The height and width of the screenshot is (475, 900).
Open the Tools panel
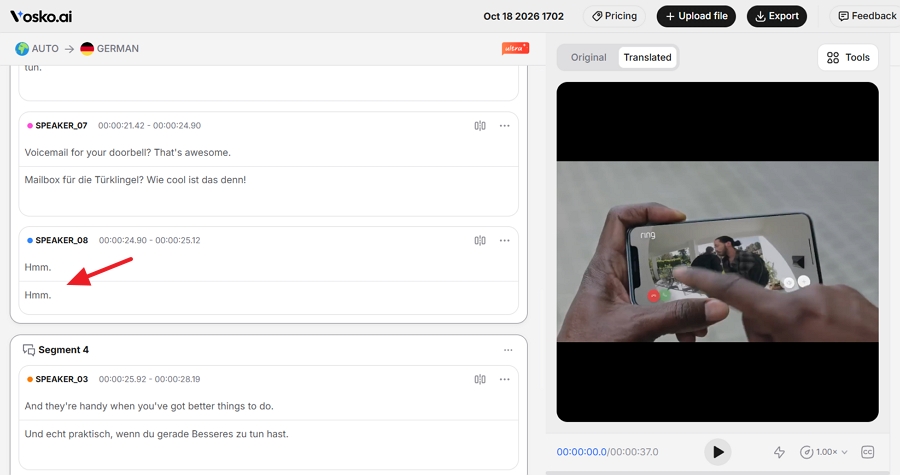click(848, 57)
